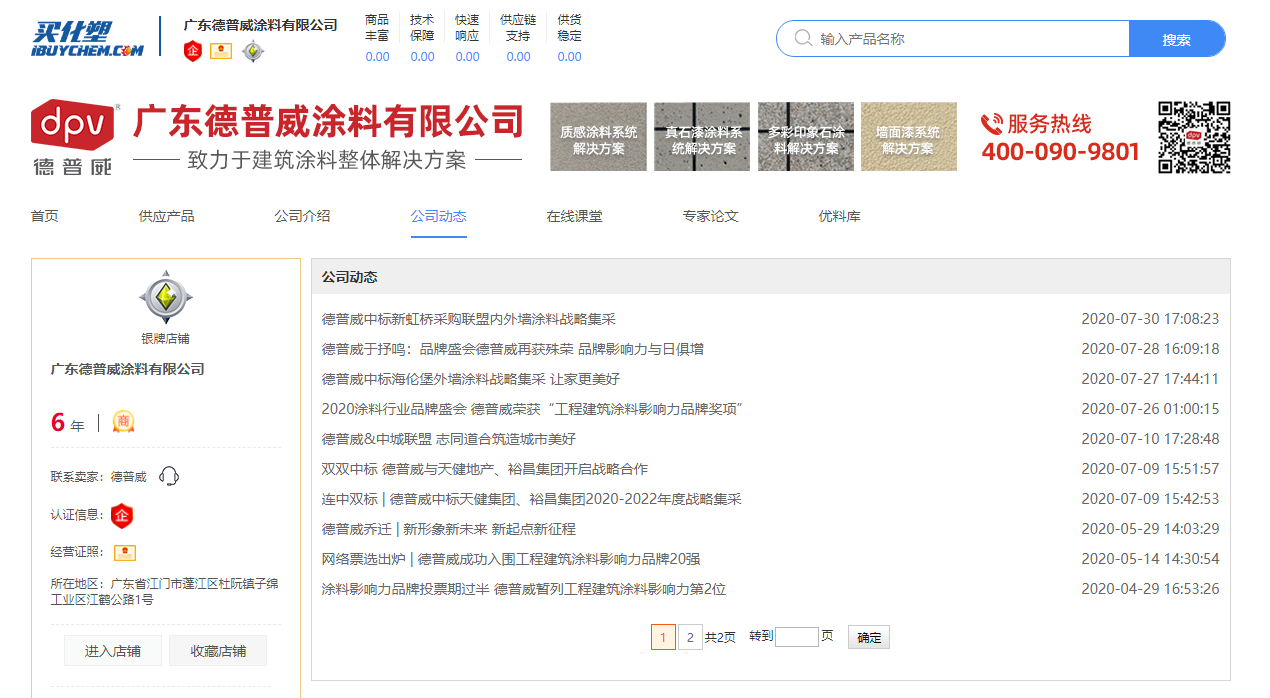Open news 德普威于抒鸣：品牌盛会德普威再获殊荣
Screen dimensions: 1270x698
(x=513, y=349)
